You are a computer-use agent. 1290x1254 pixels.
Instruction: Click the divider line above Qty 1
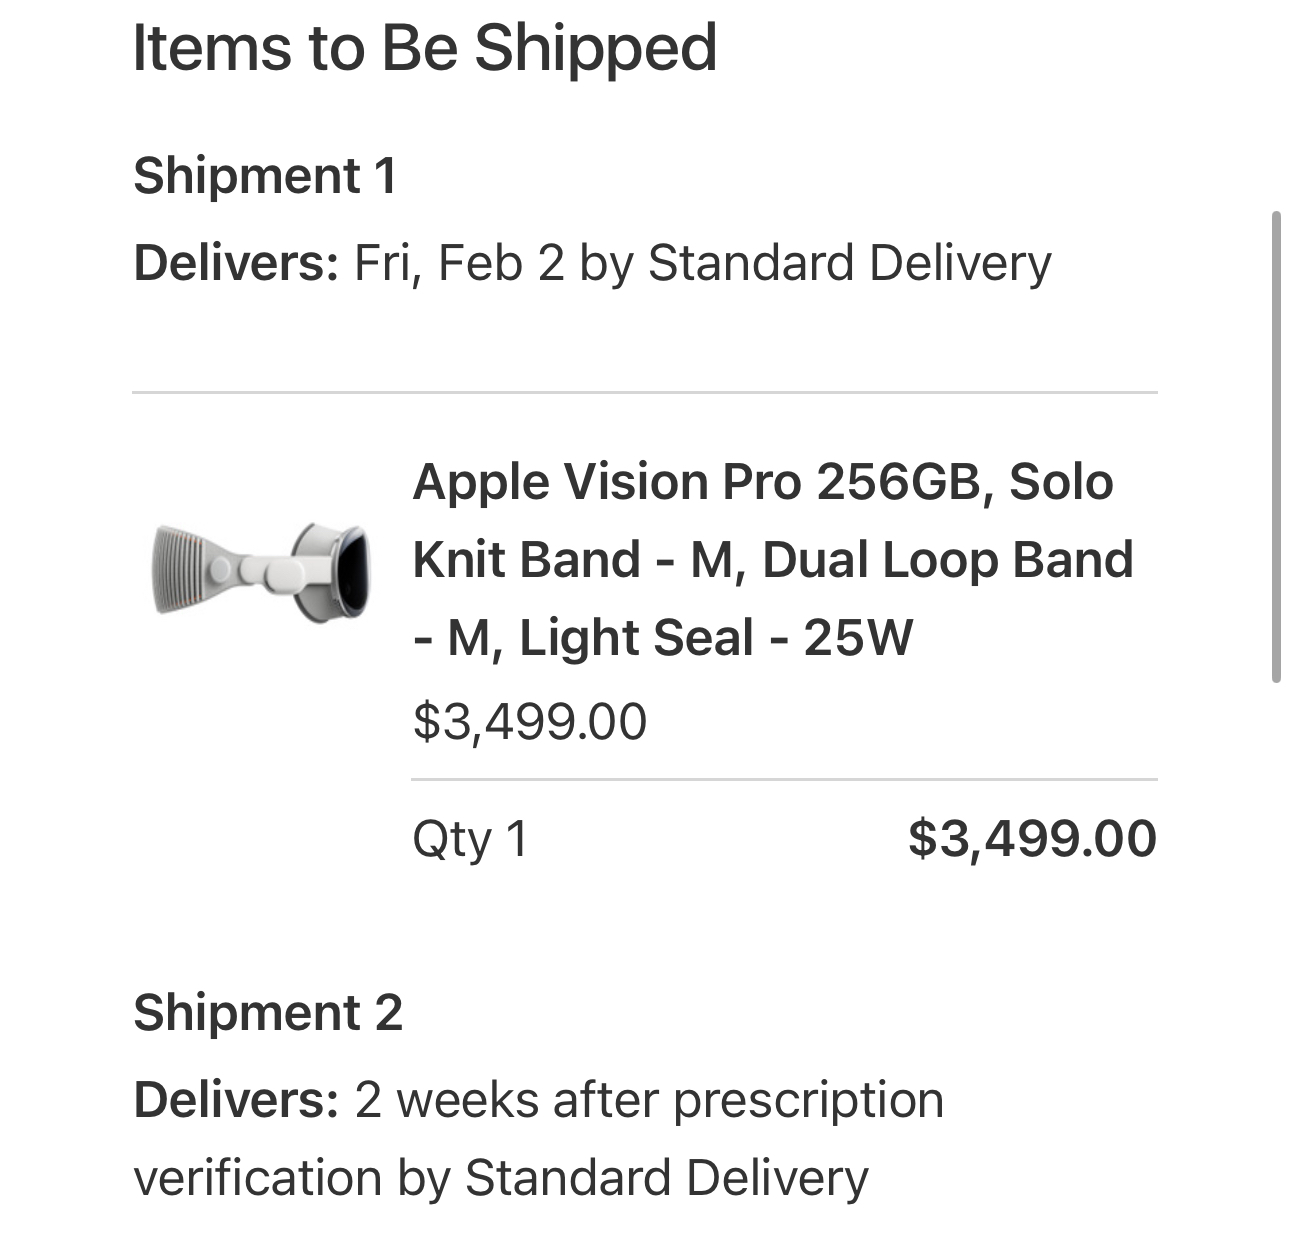tap(785, 779)
